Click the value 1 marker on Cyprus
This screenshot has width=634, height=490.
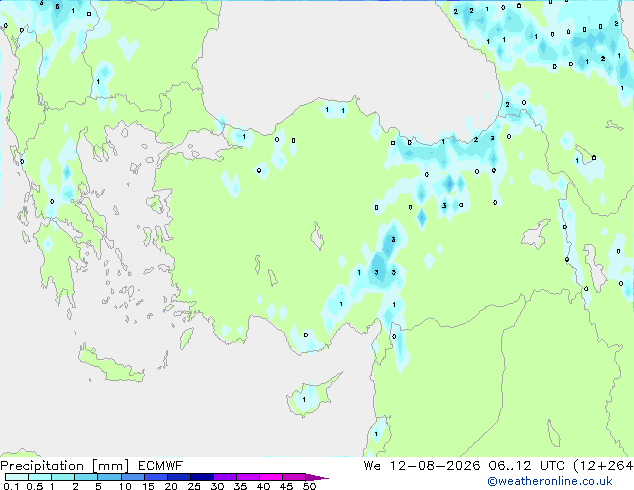point(304,400)
